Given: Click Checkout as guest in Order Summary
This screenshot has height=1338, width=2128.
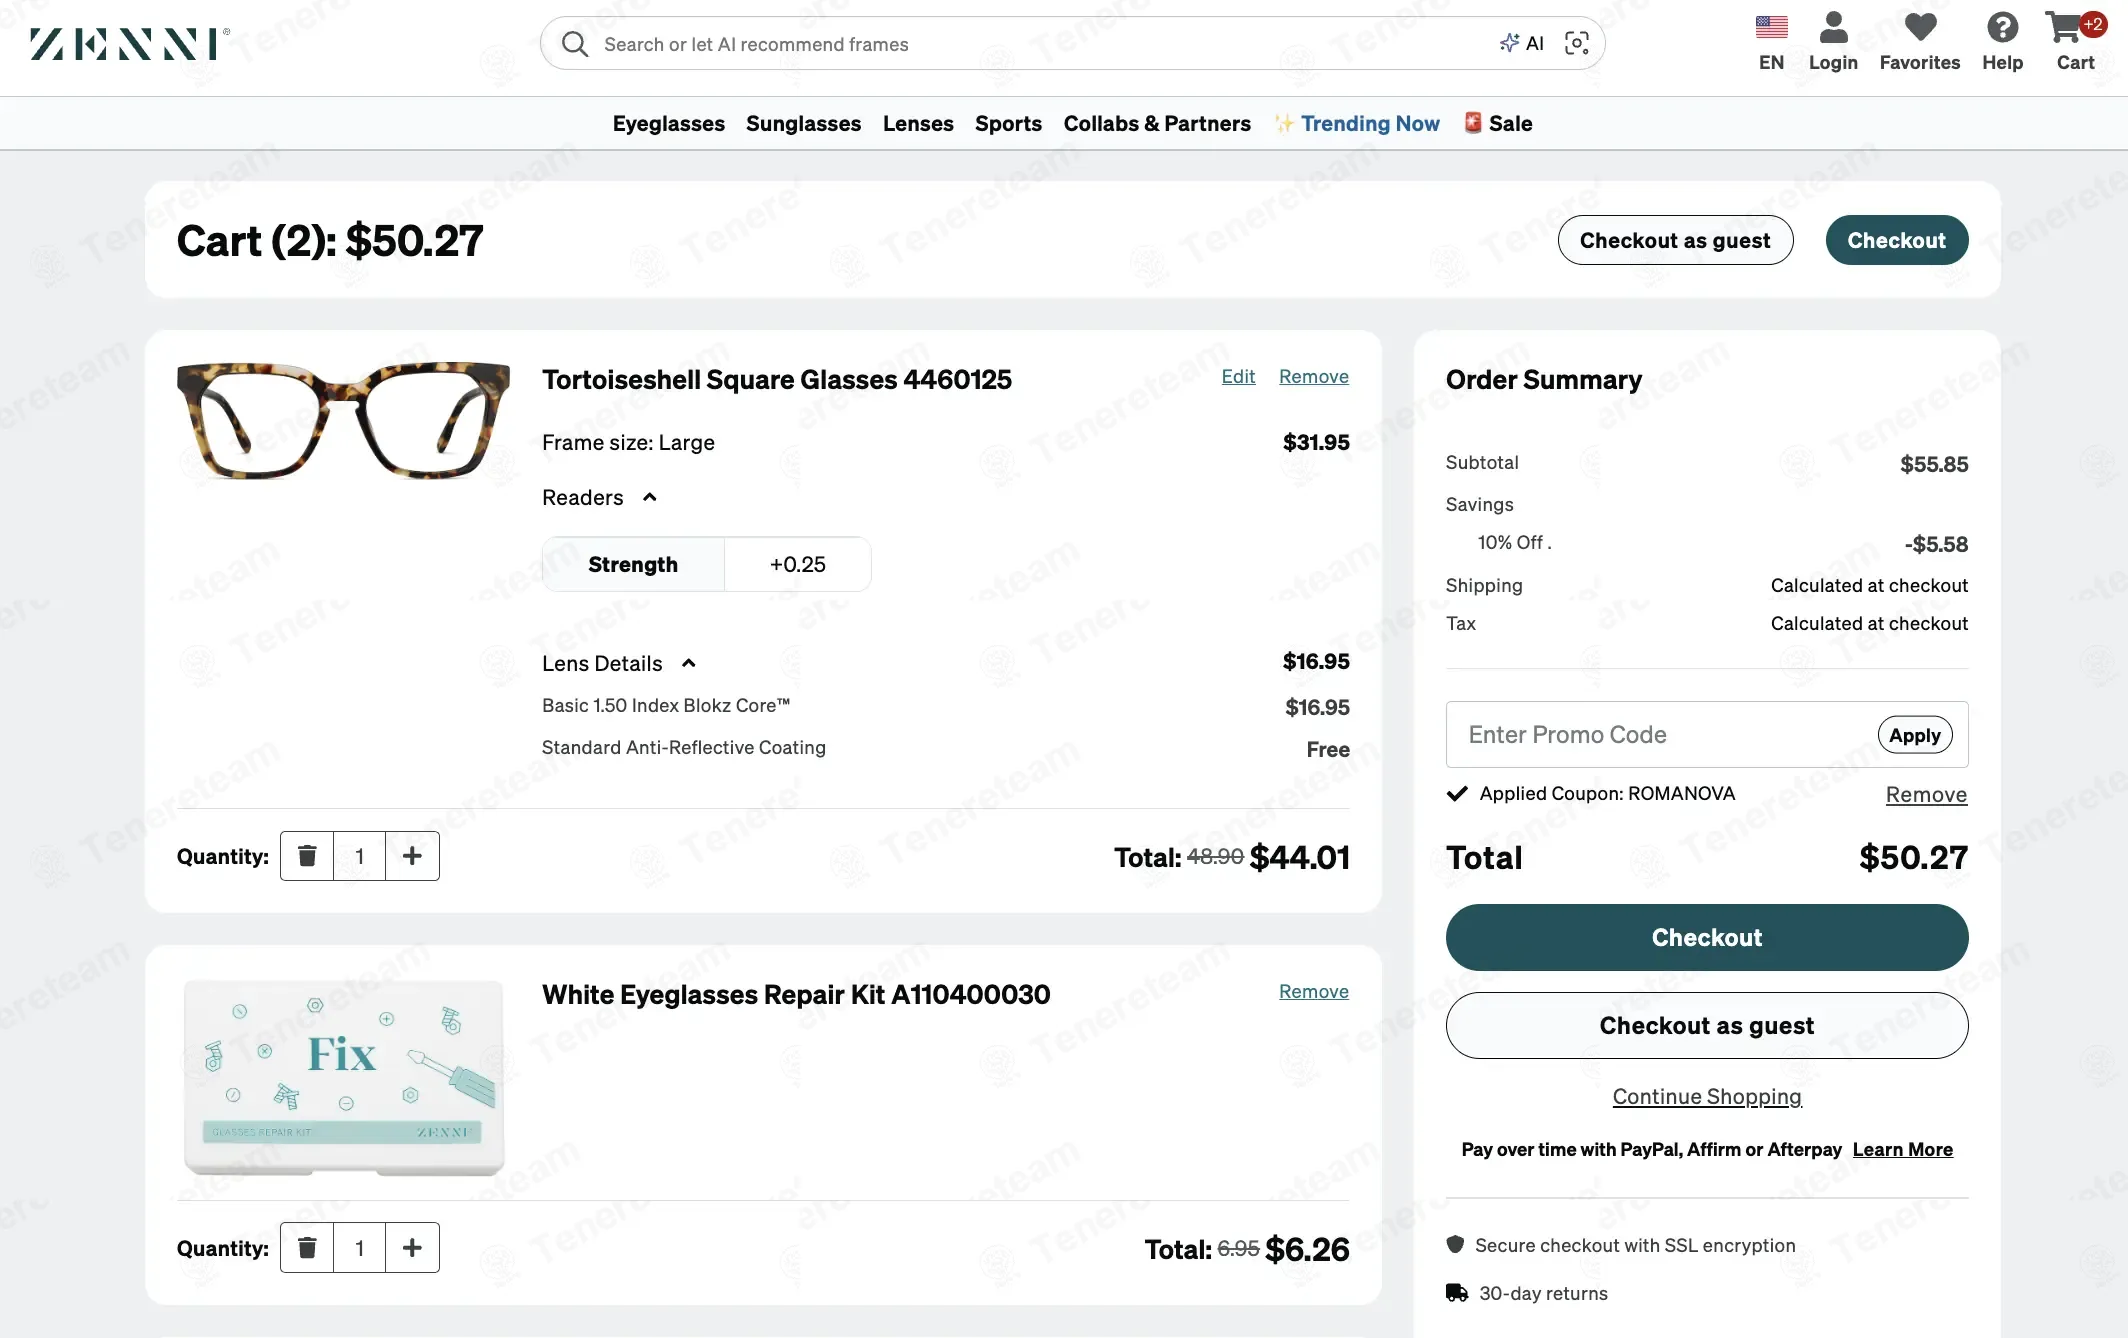Looking at the screenshot, I should click(x=1707, y=1025).
